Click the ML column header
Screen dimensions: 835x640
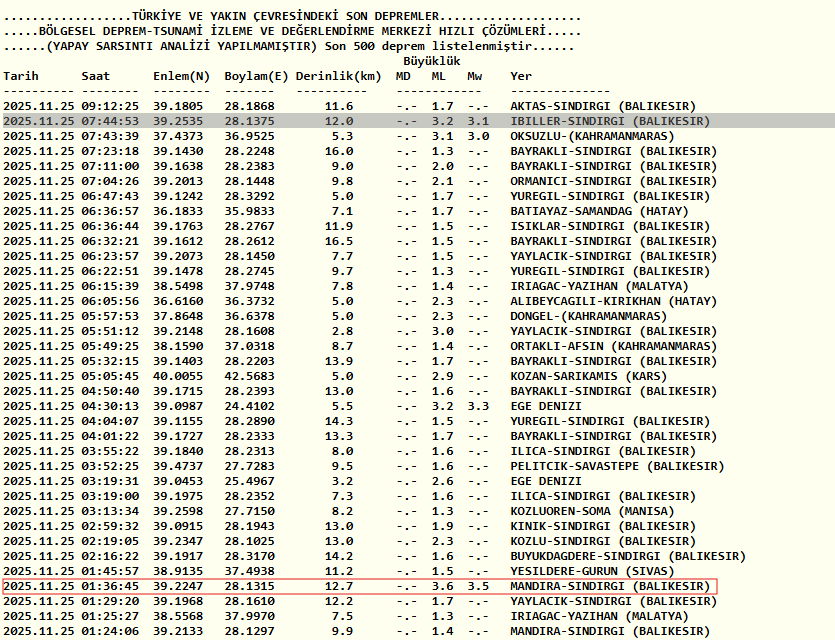tap(439, 76)
